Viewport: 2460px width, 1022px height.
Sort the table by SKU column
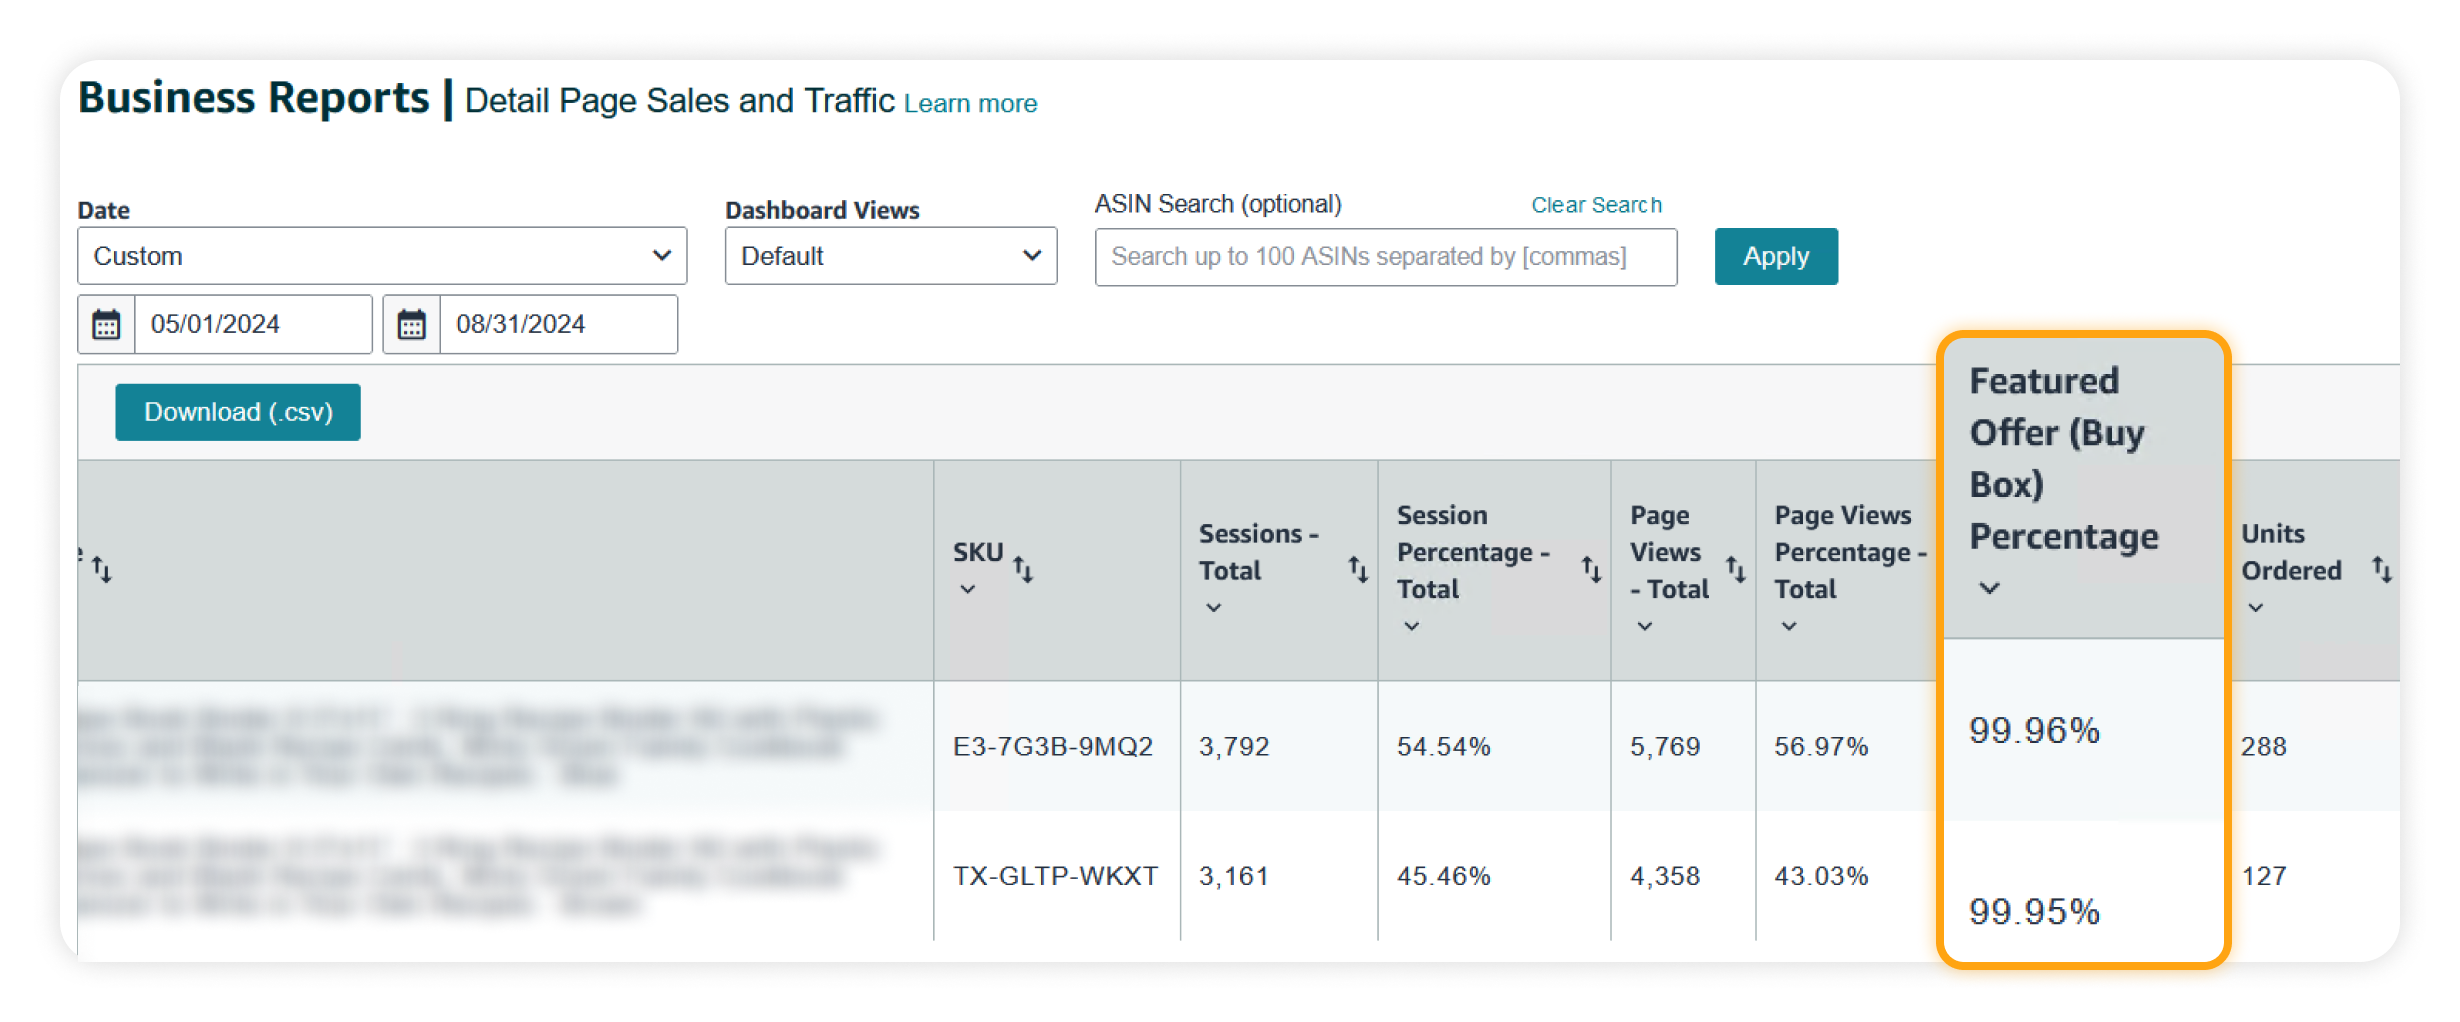tap(1025, 568)
